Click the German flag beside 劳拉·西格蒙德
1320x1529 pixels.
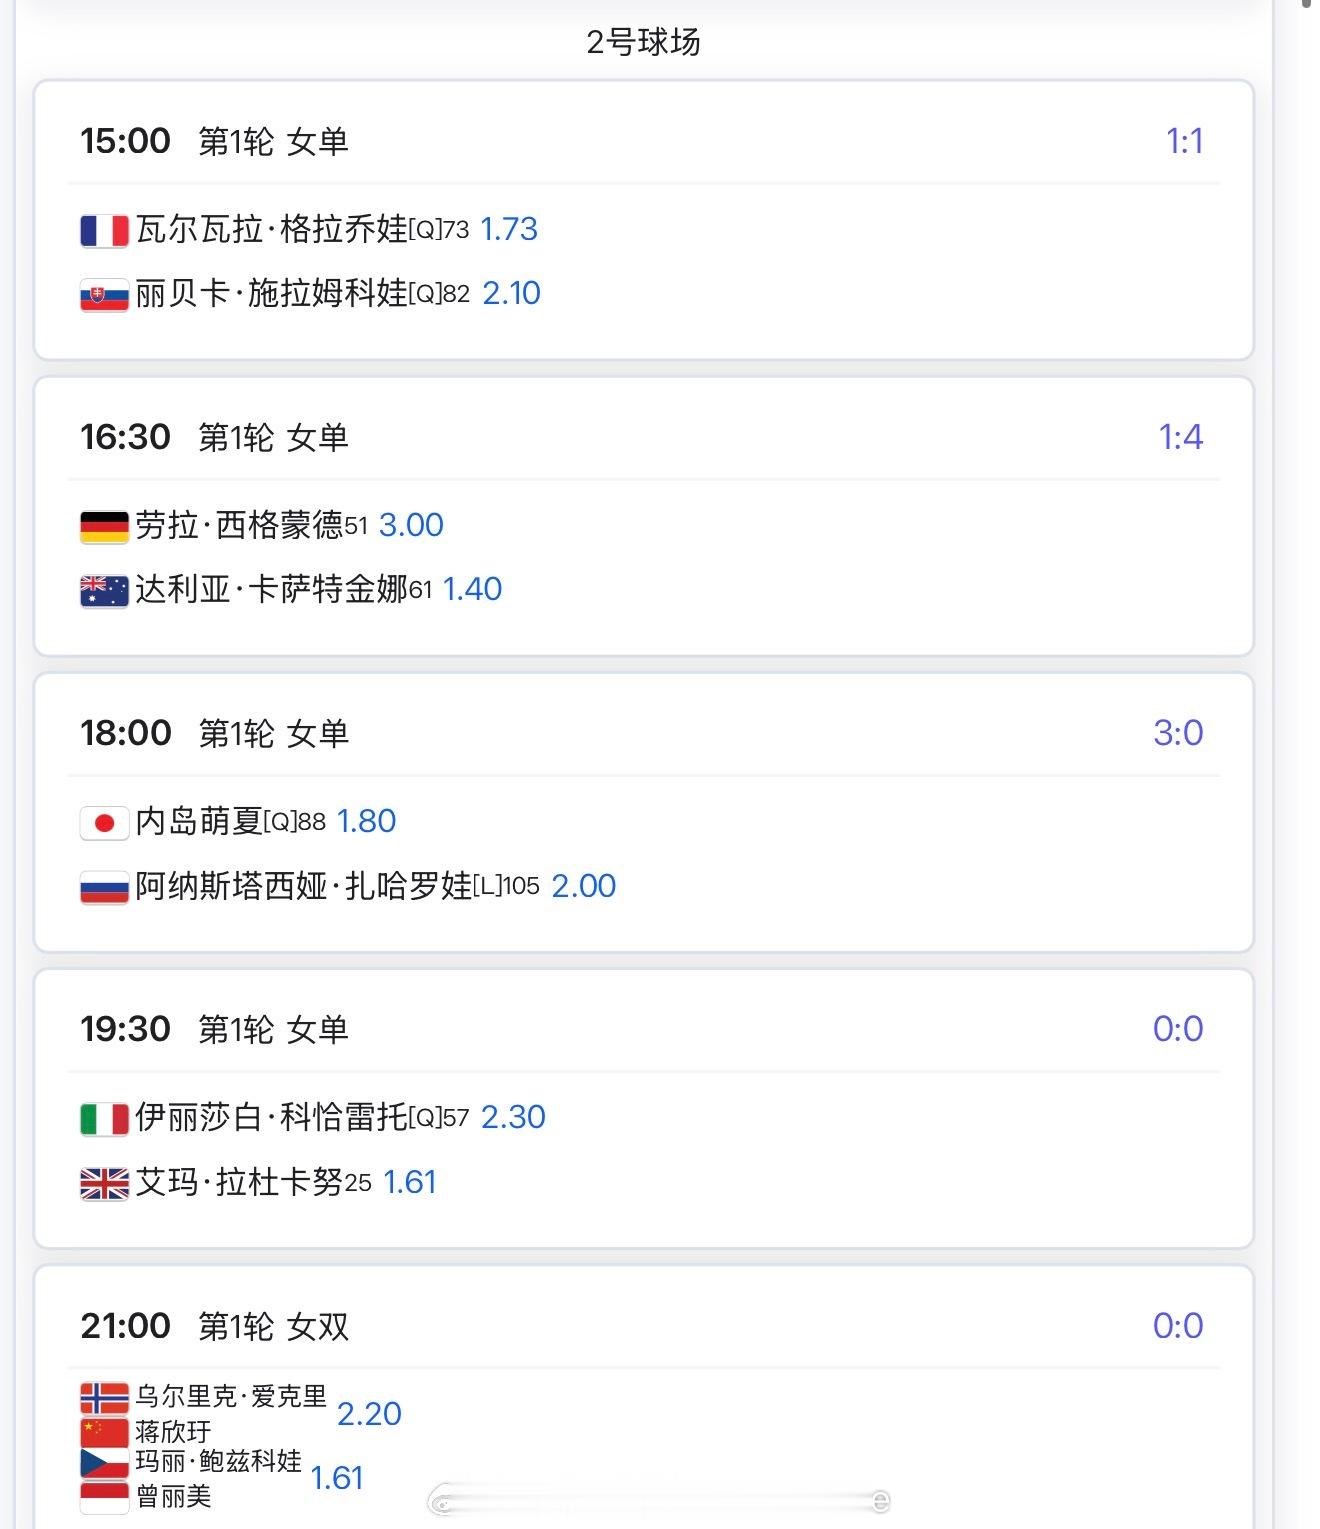[x=105, y=527]
